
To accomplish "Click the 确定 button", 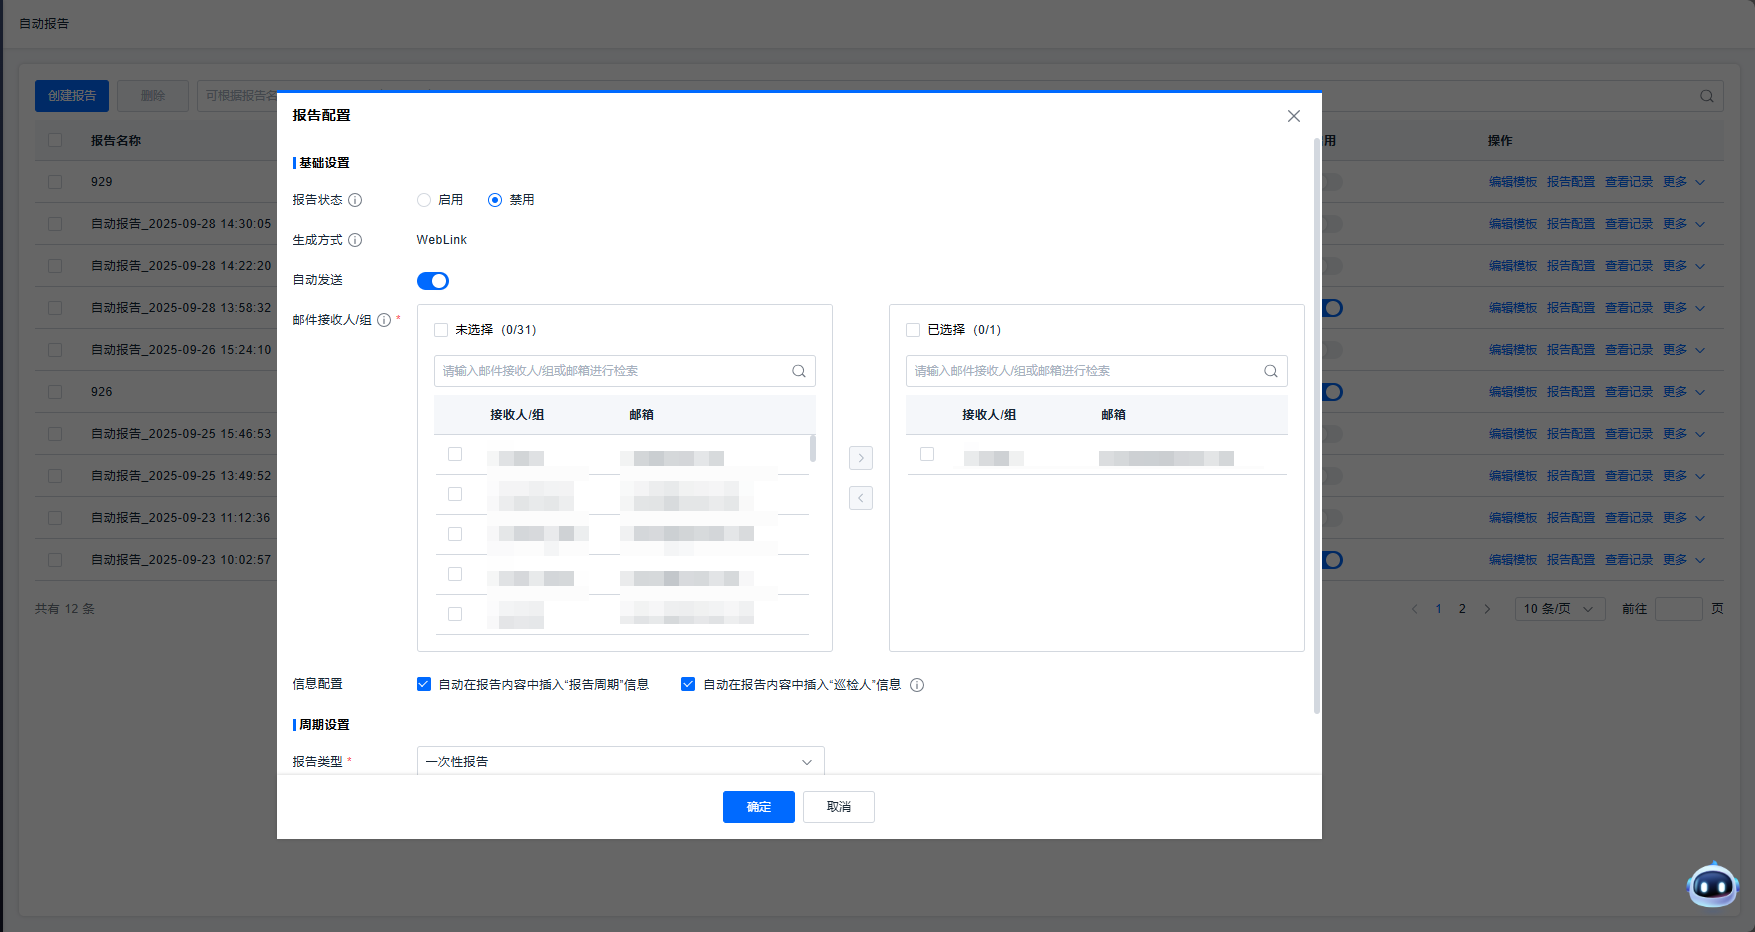I will pos(758,807).
